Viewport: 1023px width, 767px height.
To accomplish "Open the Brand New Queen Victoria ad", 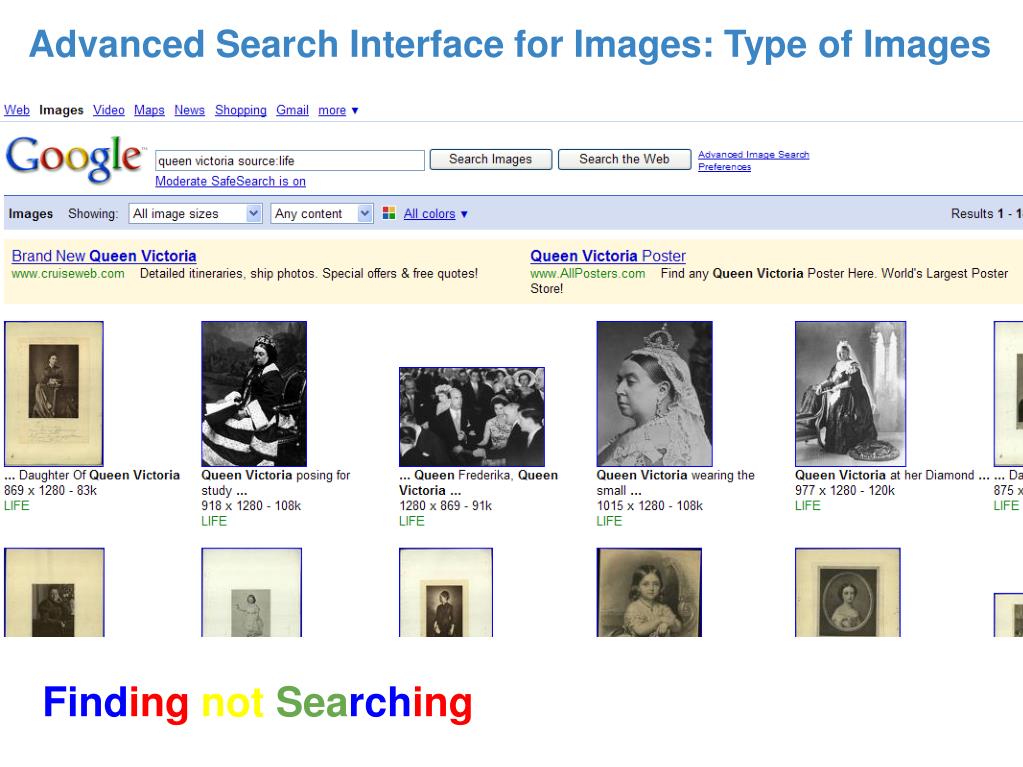I will (104, 256).
